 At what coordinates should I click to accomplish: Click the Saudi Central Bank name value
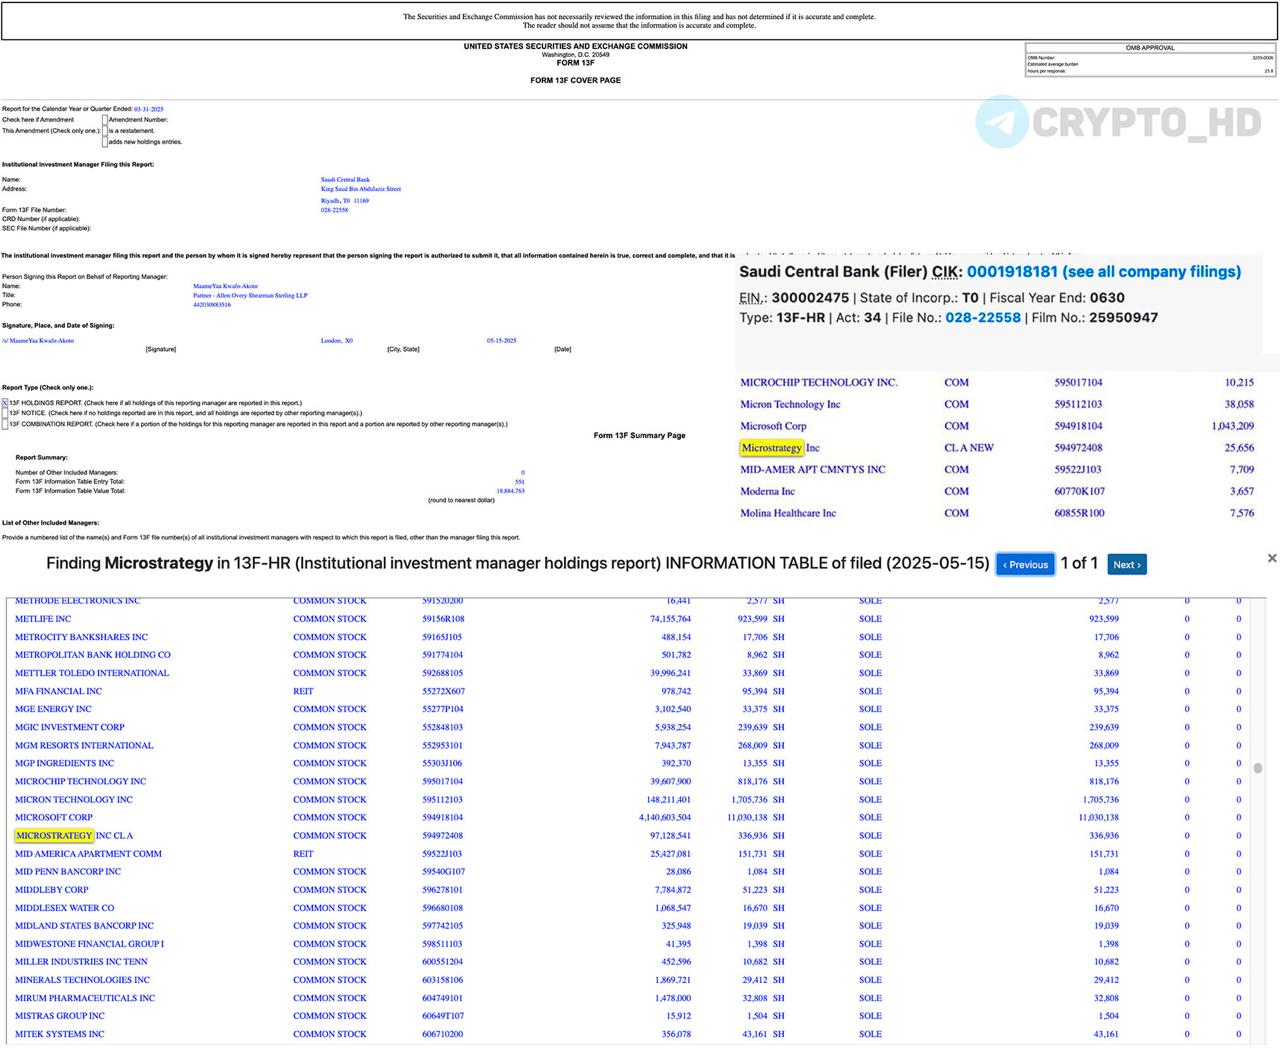click(x=345, y=180)
